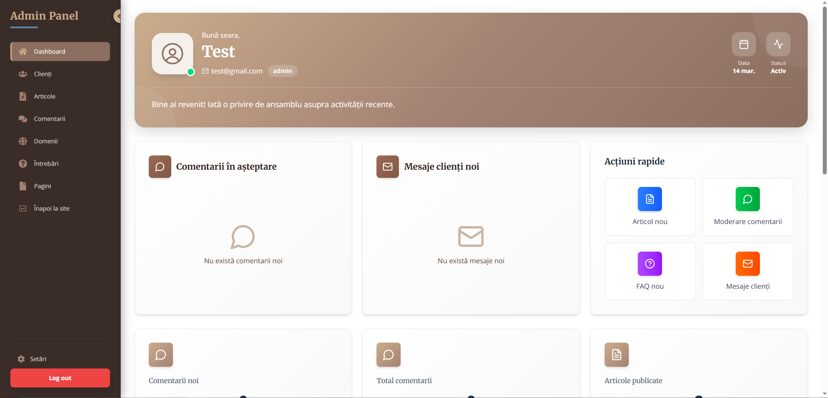Click Nu există comentarii noi text
Image resolution: width=828 pixels, height=398 pixels.
[x=243, y=261]
